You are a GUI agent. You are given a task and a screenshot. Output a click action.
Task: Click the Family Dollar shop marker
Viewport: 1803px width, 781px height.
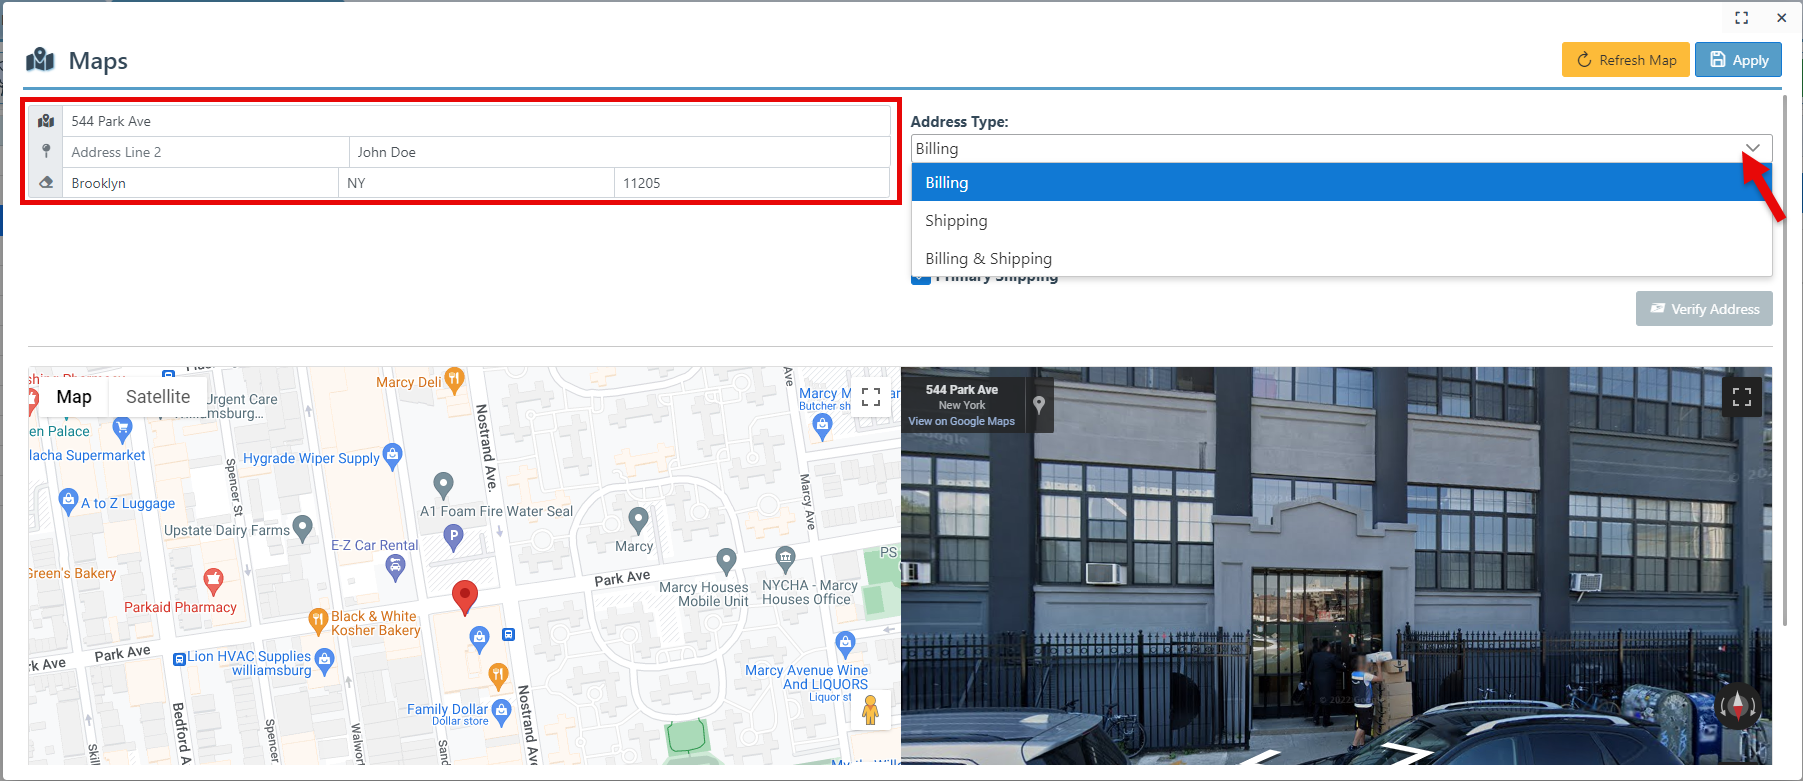pyautogui.click(x=501, y=710)
